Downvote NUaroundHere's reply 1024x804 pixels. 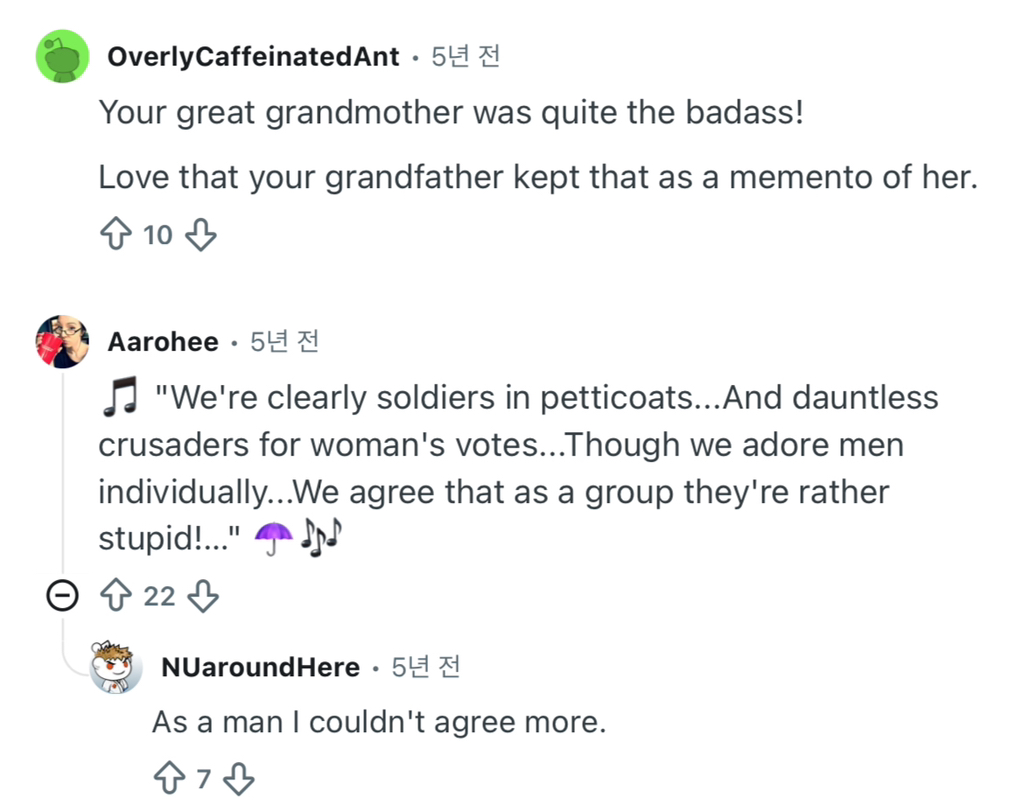240,777
